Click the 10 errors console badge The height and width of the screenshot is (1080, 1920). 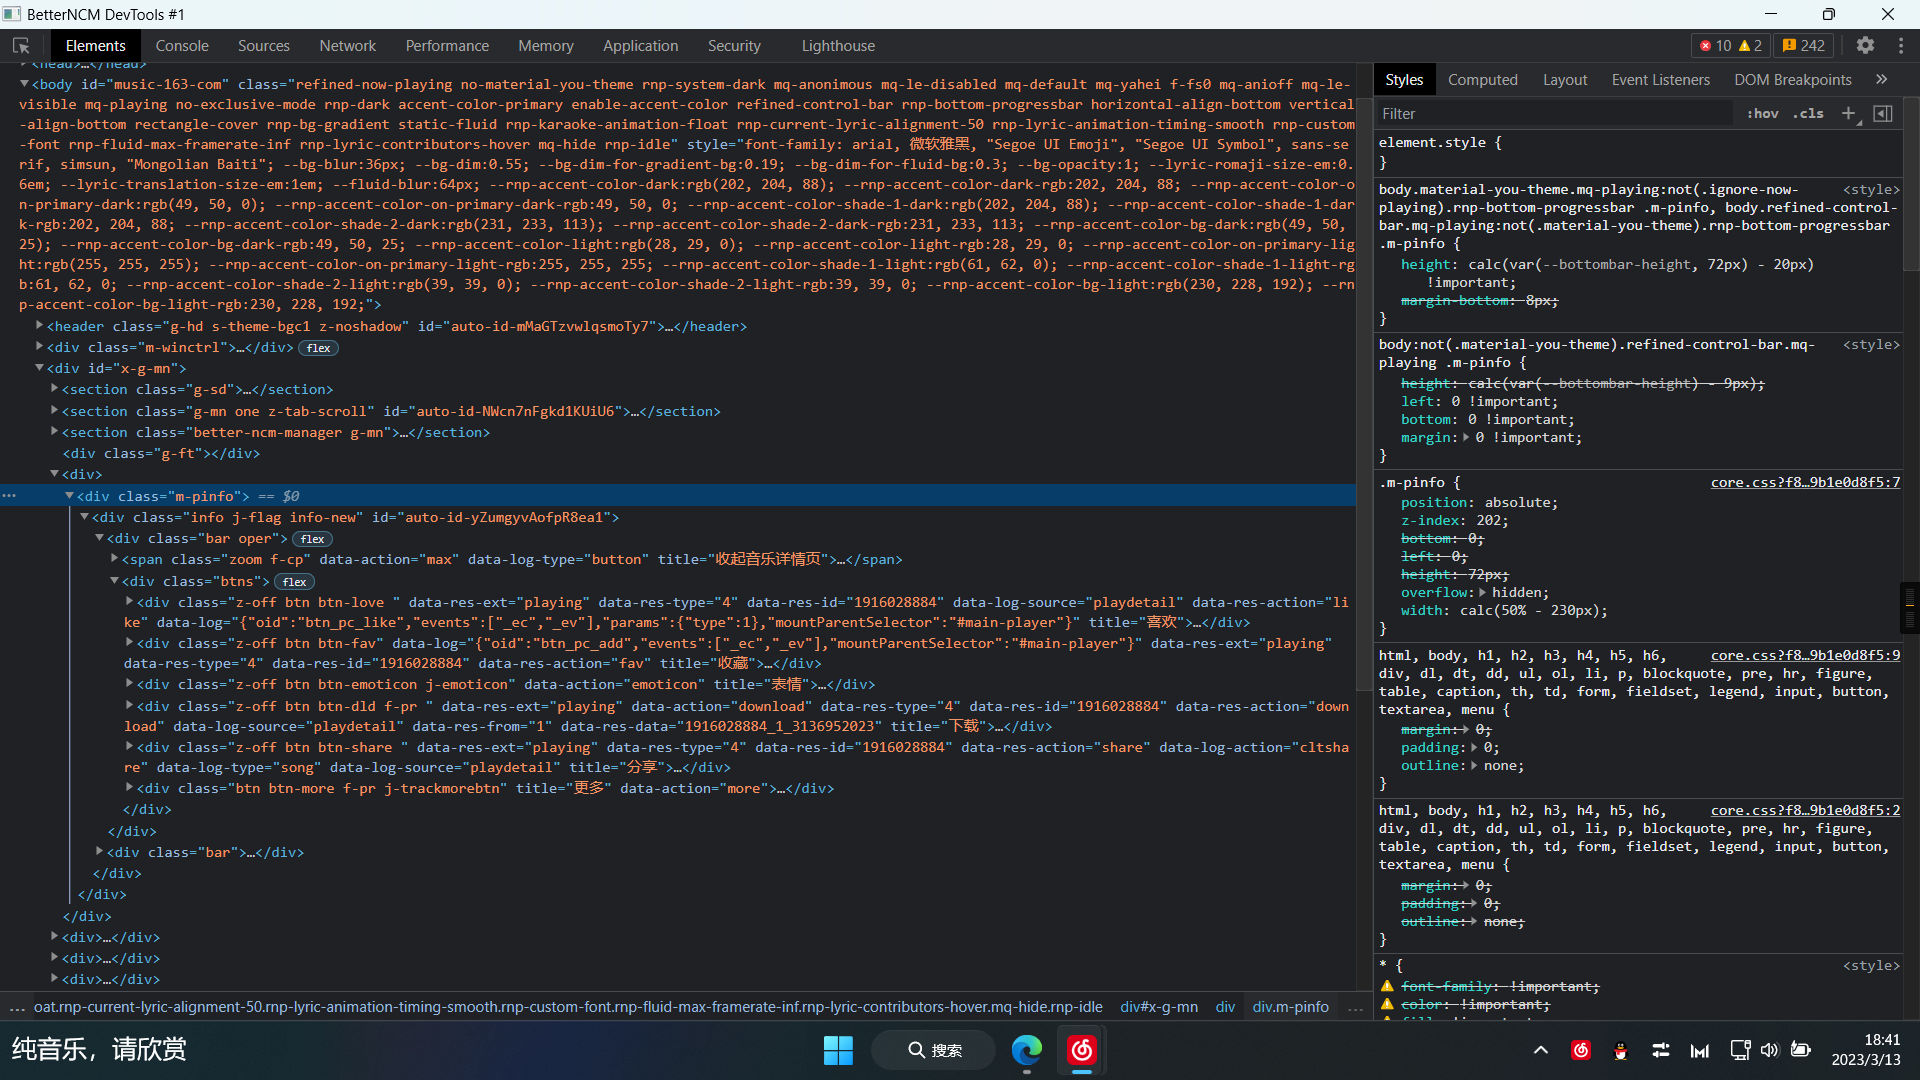pyautogui.click(x=1716, y=45)
